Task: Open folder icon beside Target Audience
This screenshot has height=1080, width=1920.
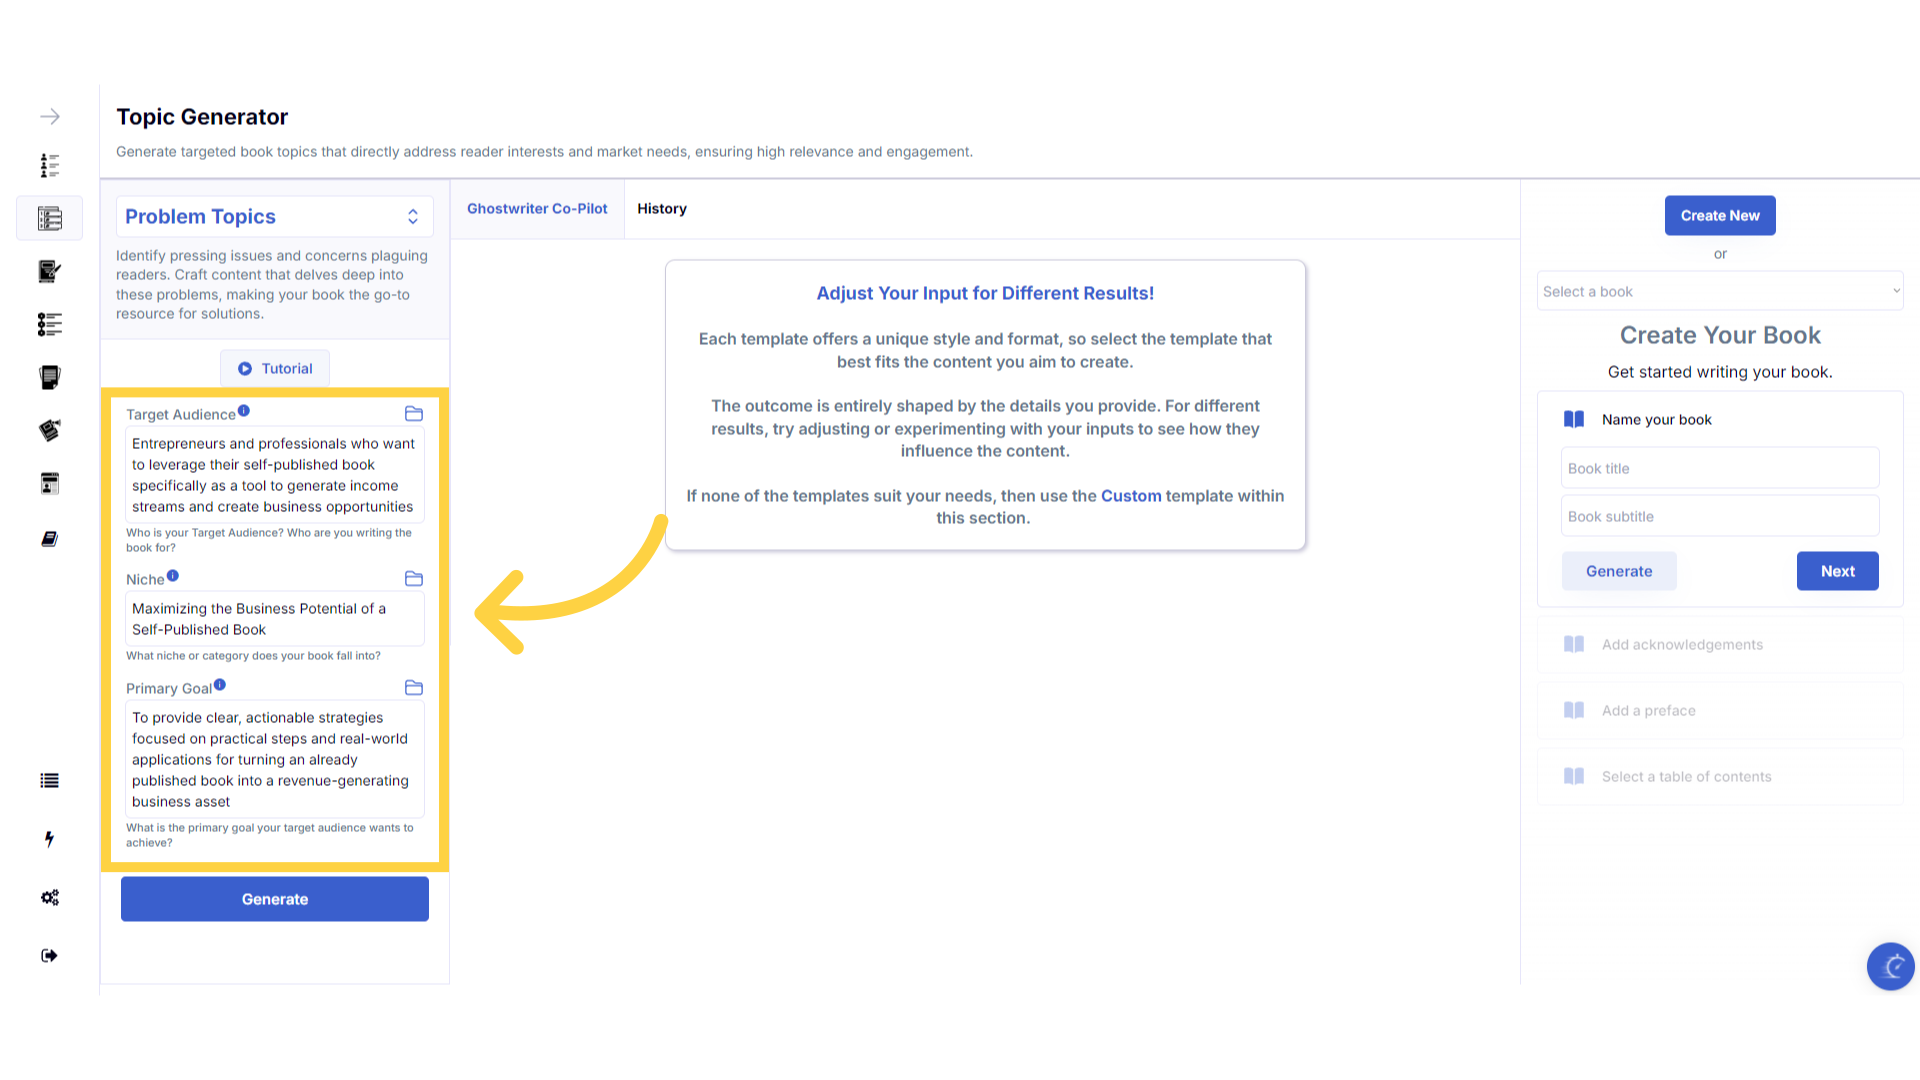Action: 414,414
